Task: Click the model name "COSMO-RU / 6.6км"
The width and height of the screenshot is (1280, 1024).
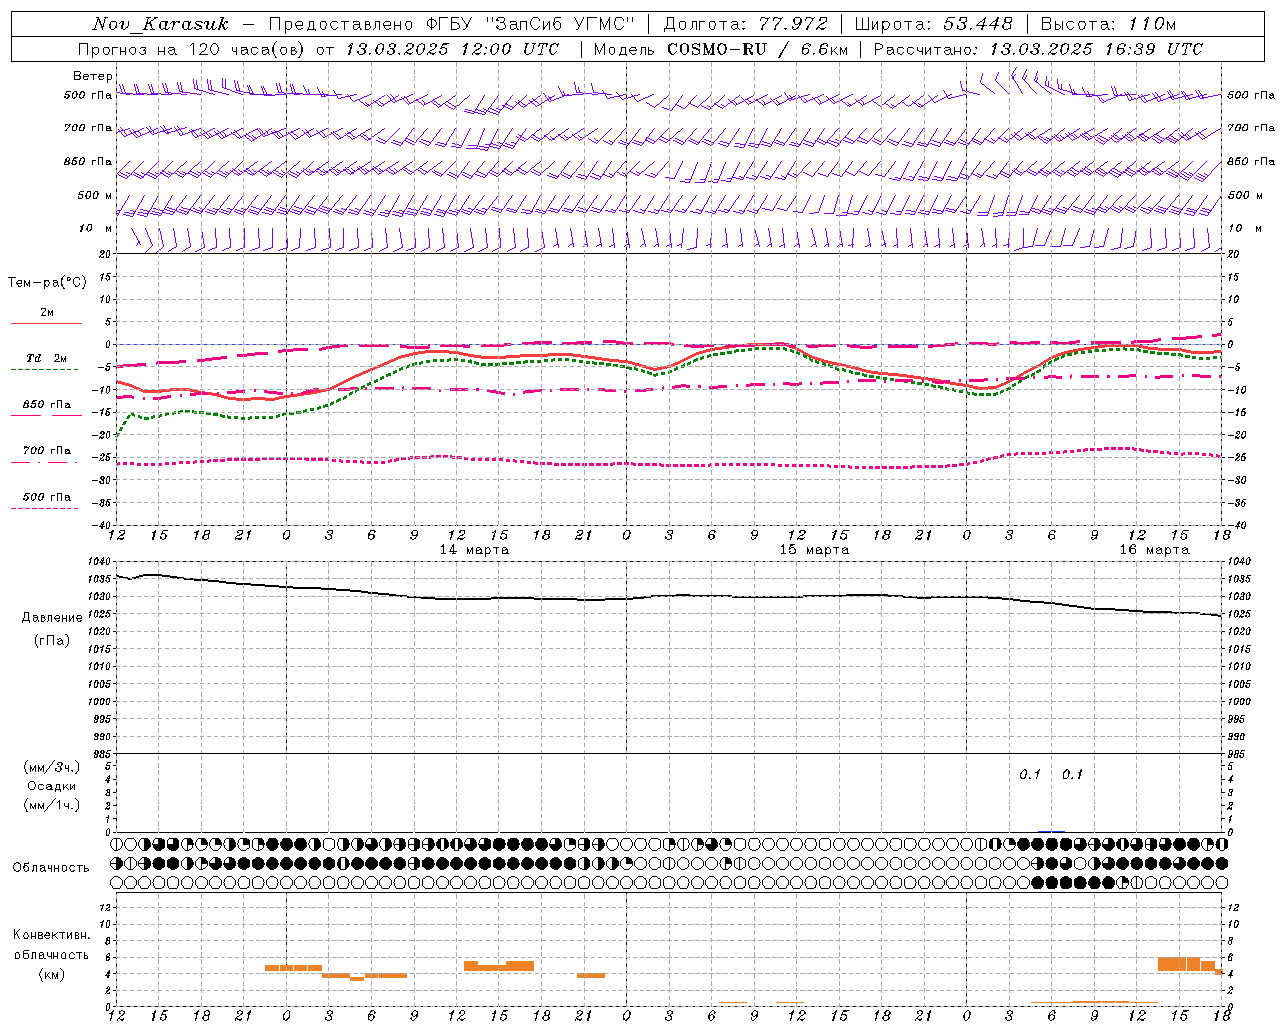Action: [757, 49]
